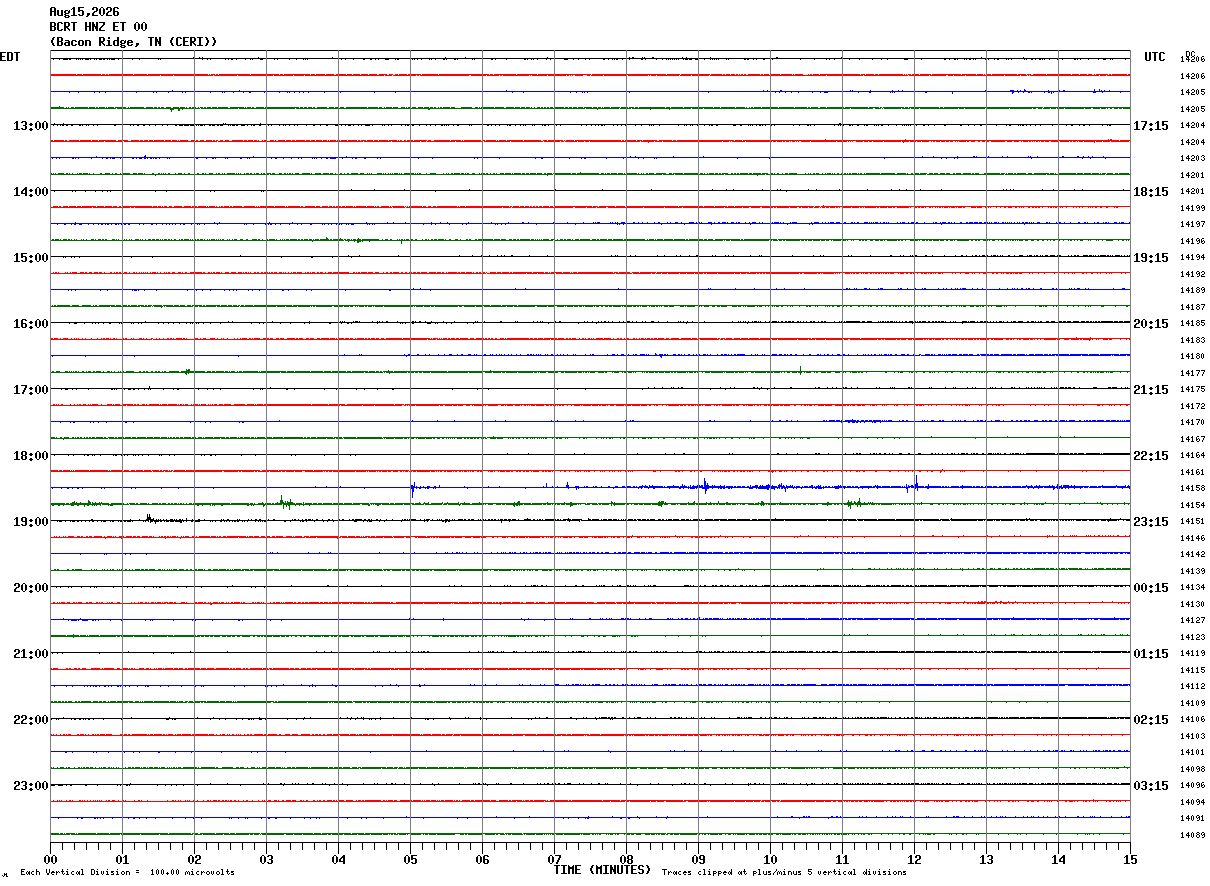This screenshot has width=1210, height=886.
Task: Click the Bacon Ridge, TN (CERI) text
Action: (x=133, y=42)
